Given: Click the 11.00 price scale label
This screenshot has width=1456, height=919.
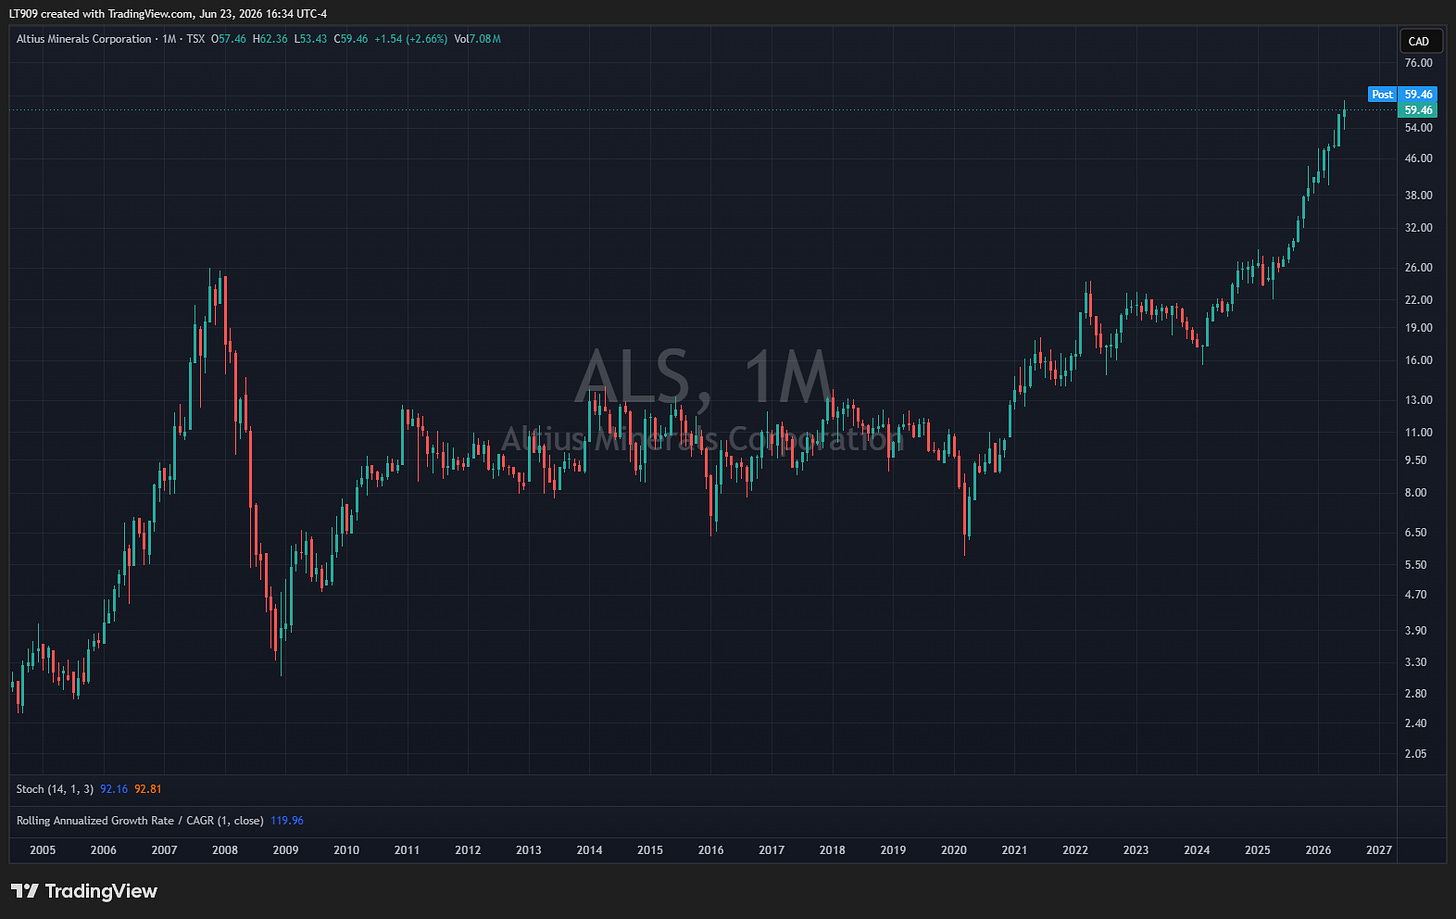Looking at the screenshot, I should (x=1418, y=432).
